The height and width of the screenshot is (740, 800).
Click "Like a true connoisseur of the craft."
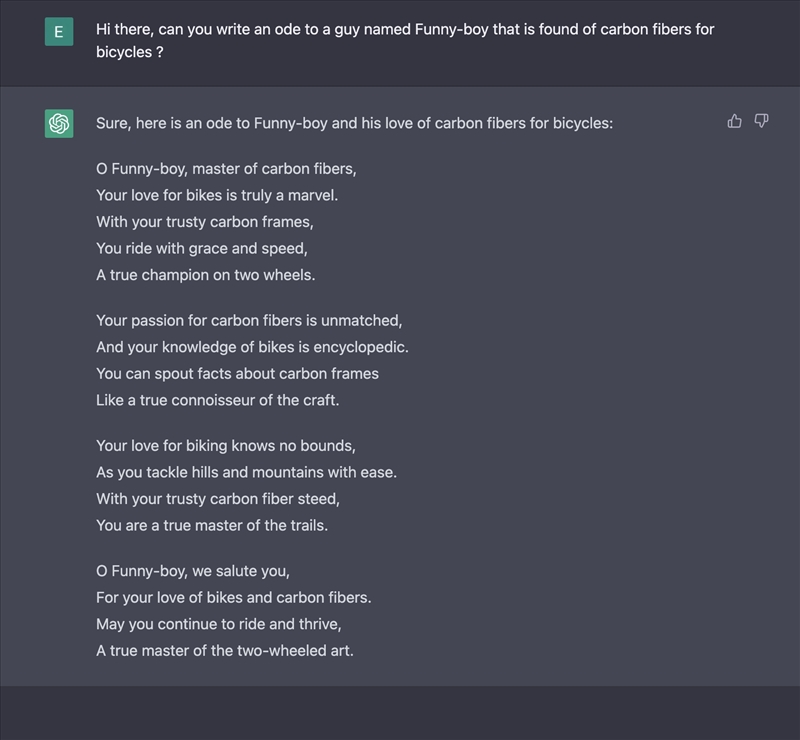tap(218, 400)
